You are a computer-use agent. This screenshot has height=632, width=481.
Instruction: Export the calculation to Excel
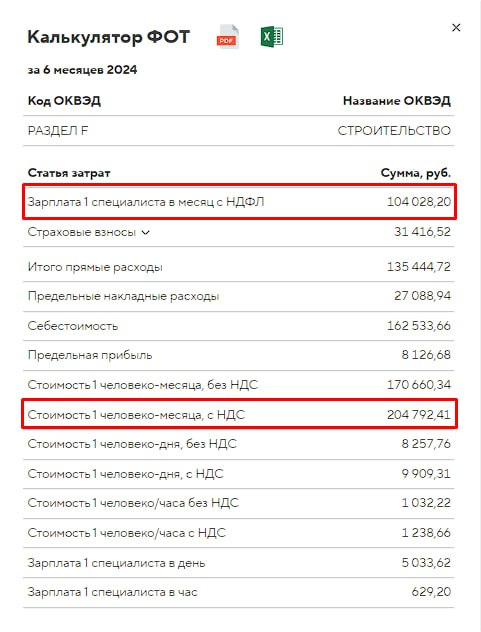(x=272, y=37)
